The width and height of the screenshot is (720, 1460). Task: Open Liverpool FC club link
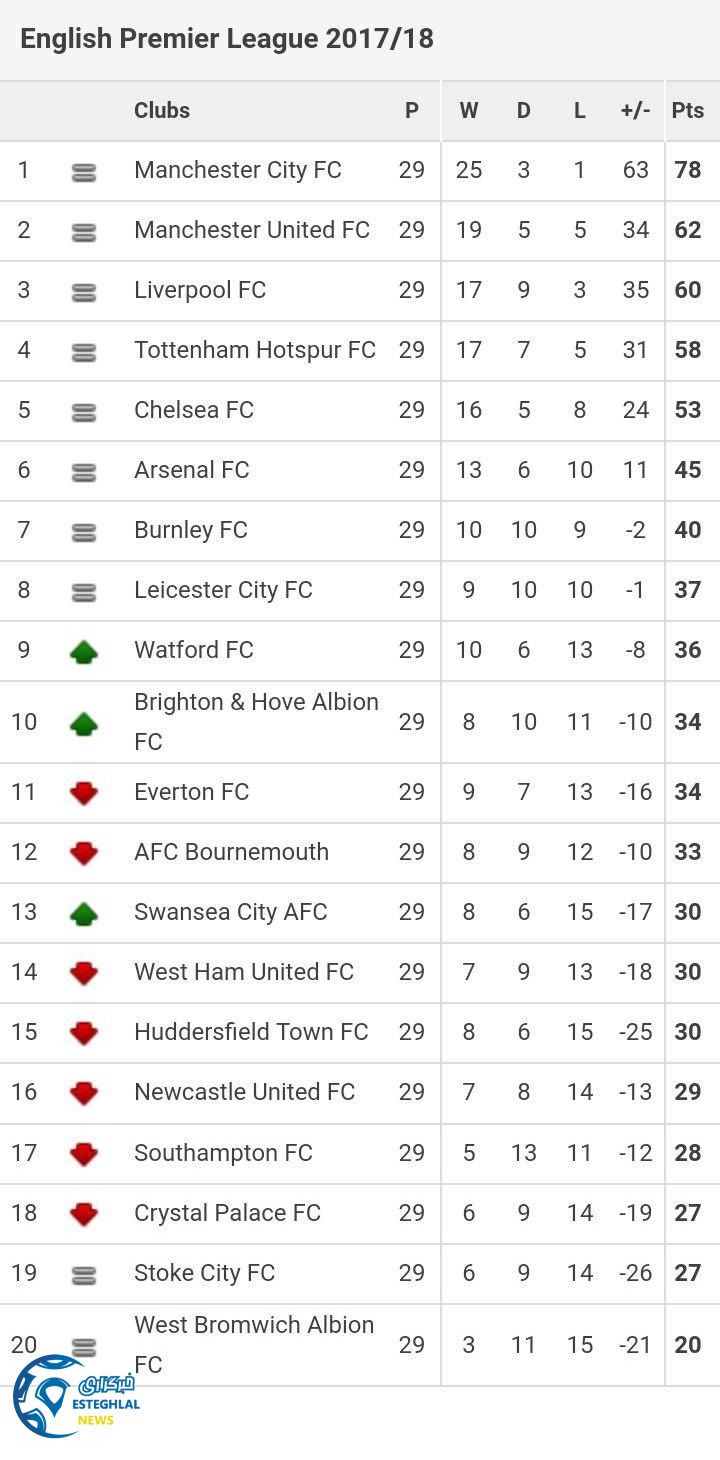coord(200,290)
